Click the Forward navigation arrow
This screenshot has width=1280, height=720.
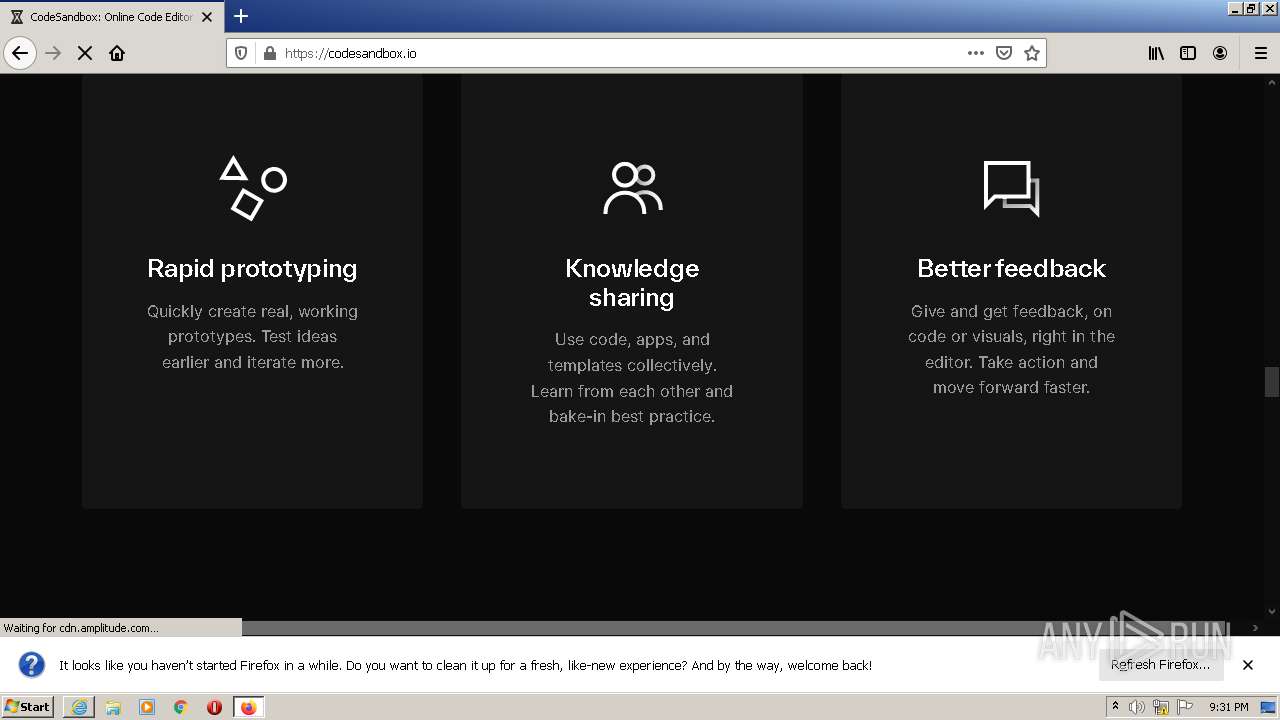pos(54,53)
